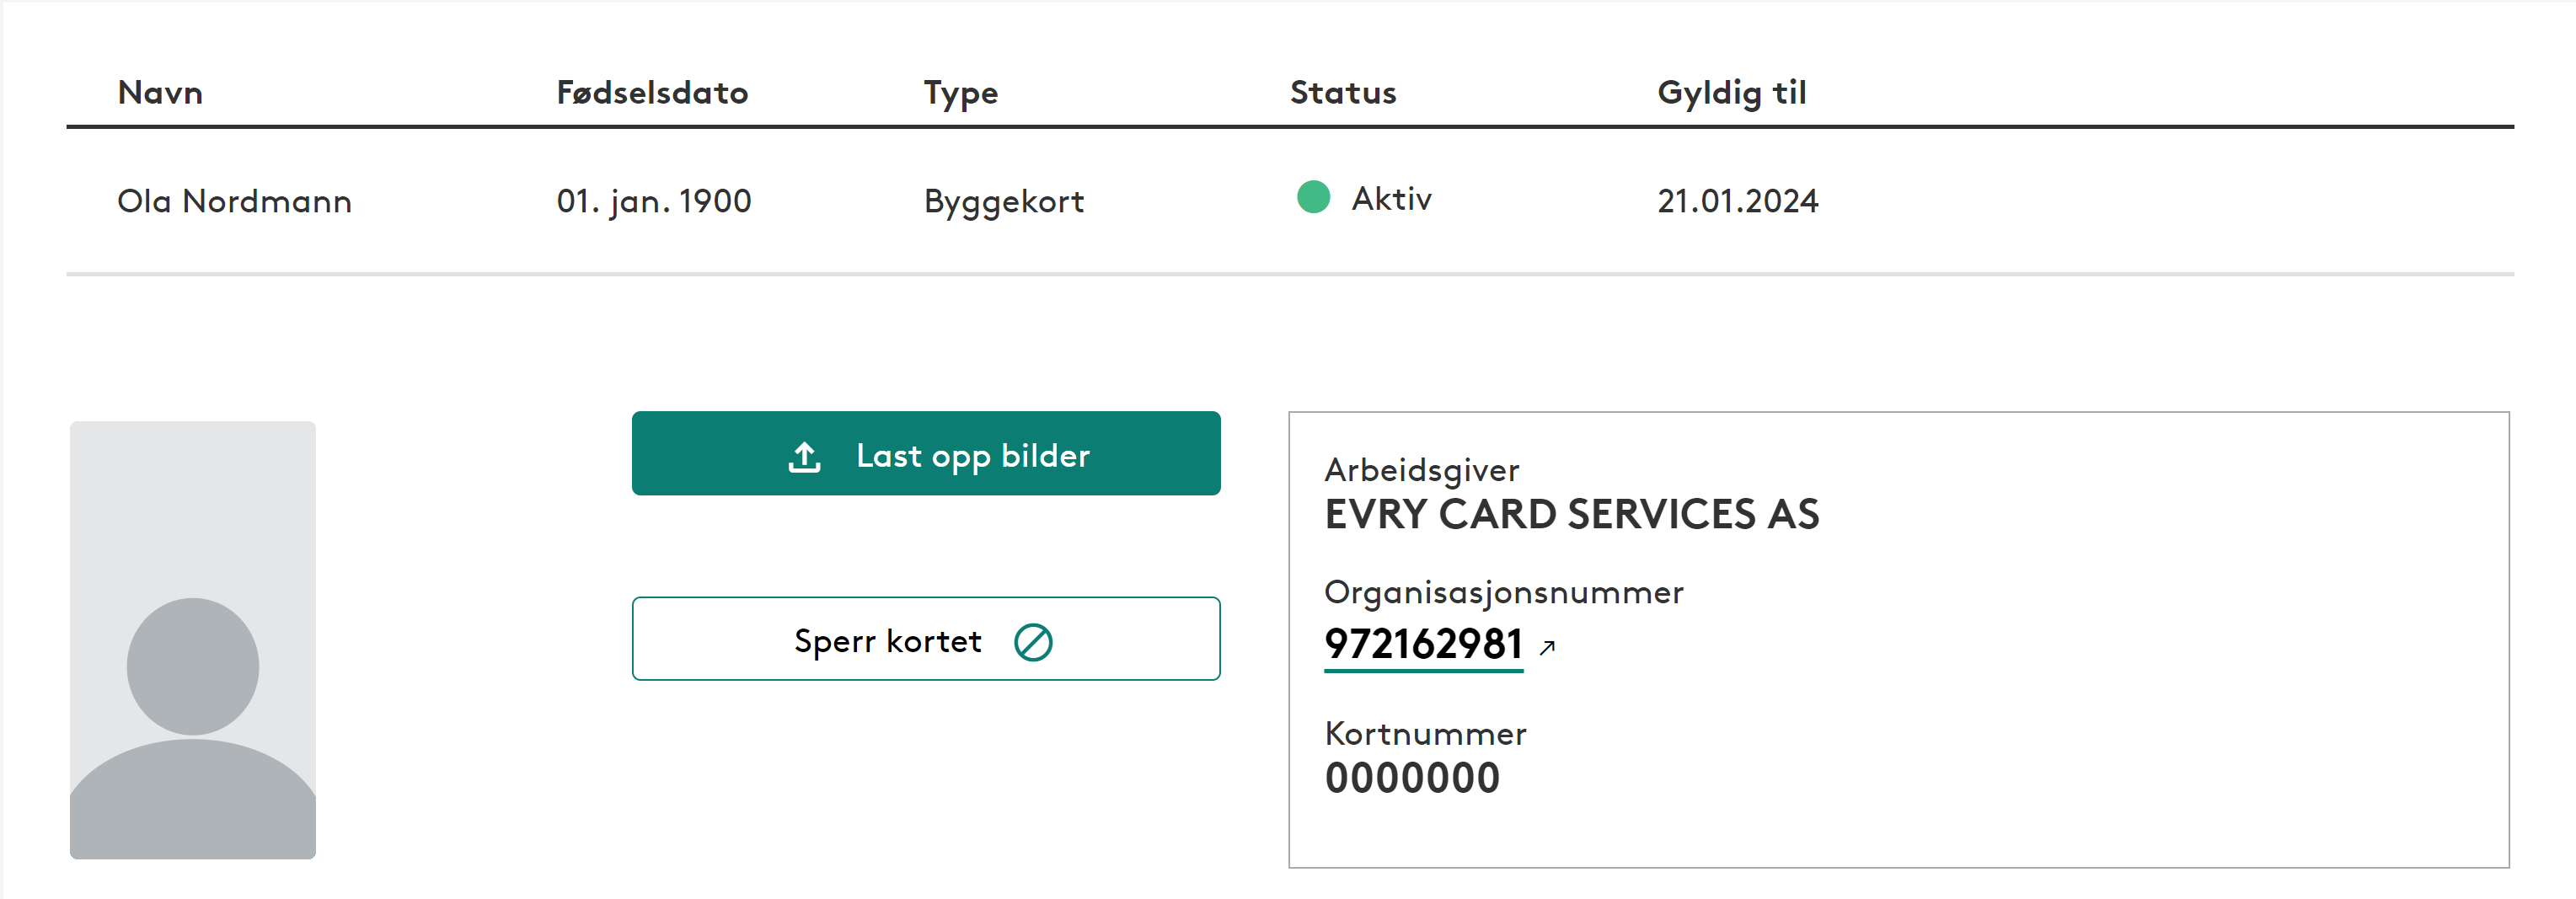Click the card number 0000000

[x=1412, y=778]
